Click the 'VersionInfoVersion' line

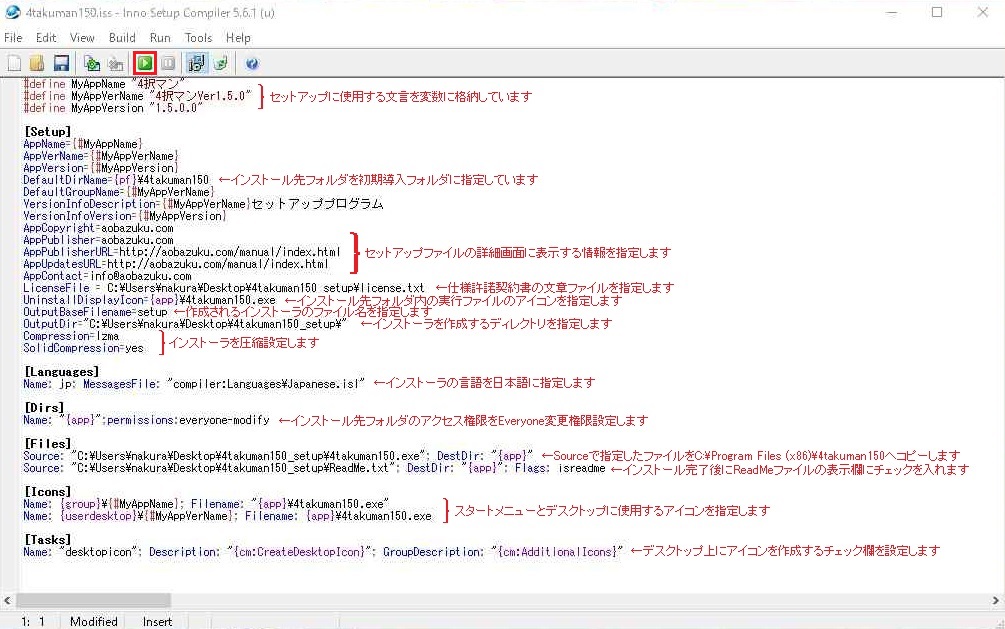(125, 216)
